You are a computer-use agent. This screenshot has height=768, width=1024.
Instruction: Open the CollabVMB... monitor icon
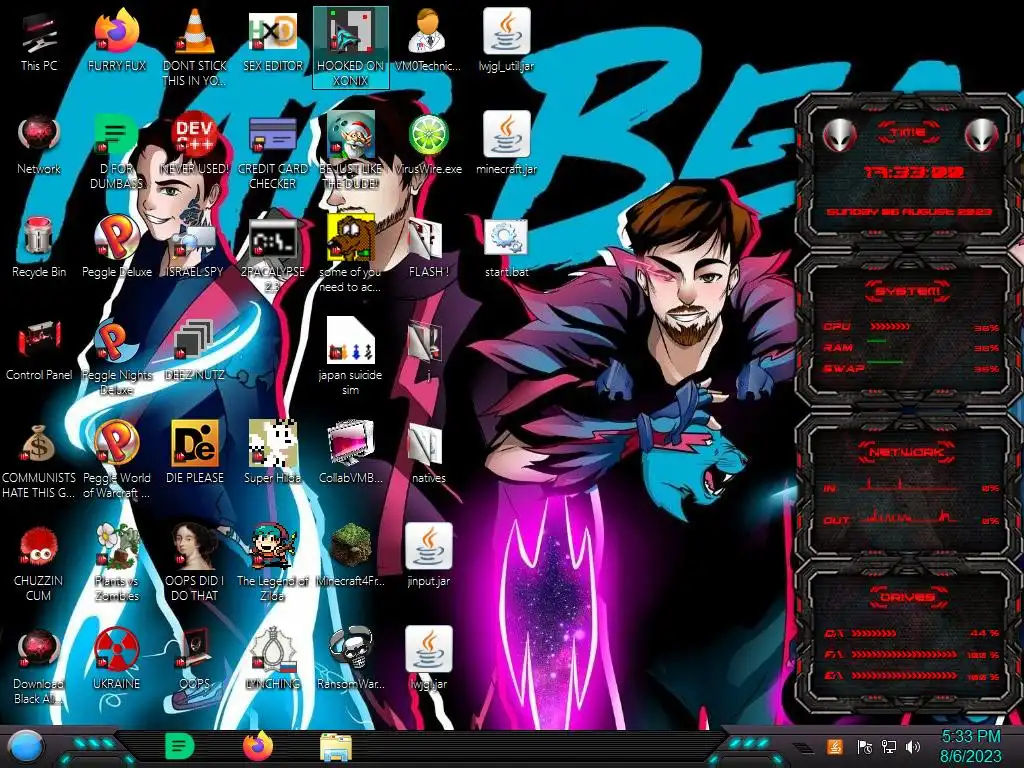click(x=351, y=452)
